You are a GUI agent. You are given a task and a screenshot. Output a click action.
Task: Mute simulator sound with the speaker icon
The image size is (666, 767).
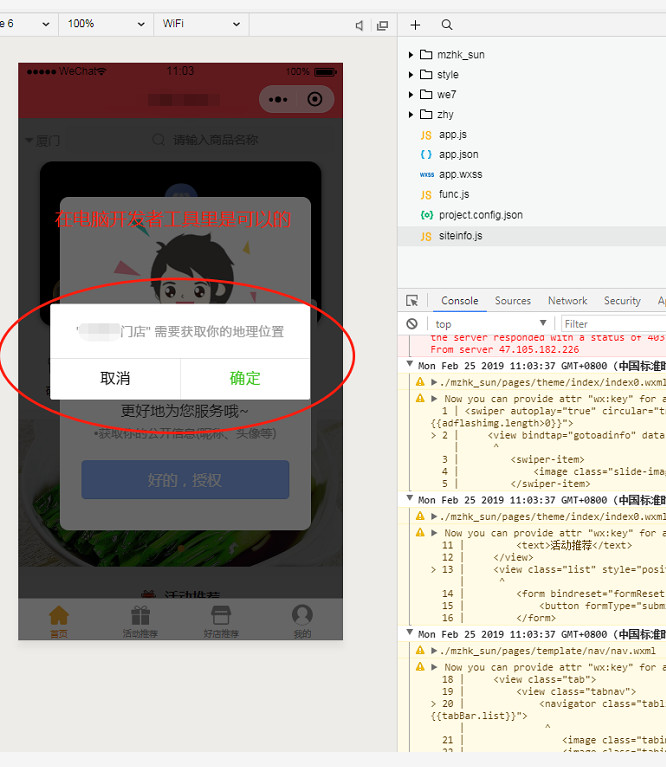(359, 25)
